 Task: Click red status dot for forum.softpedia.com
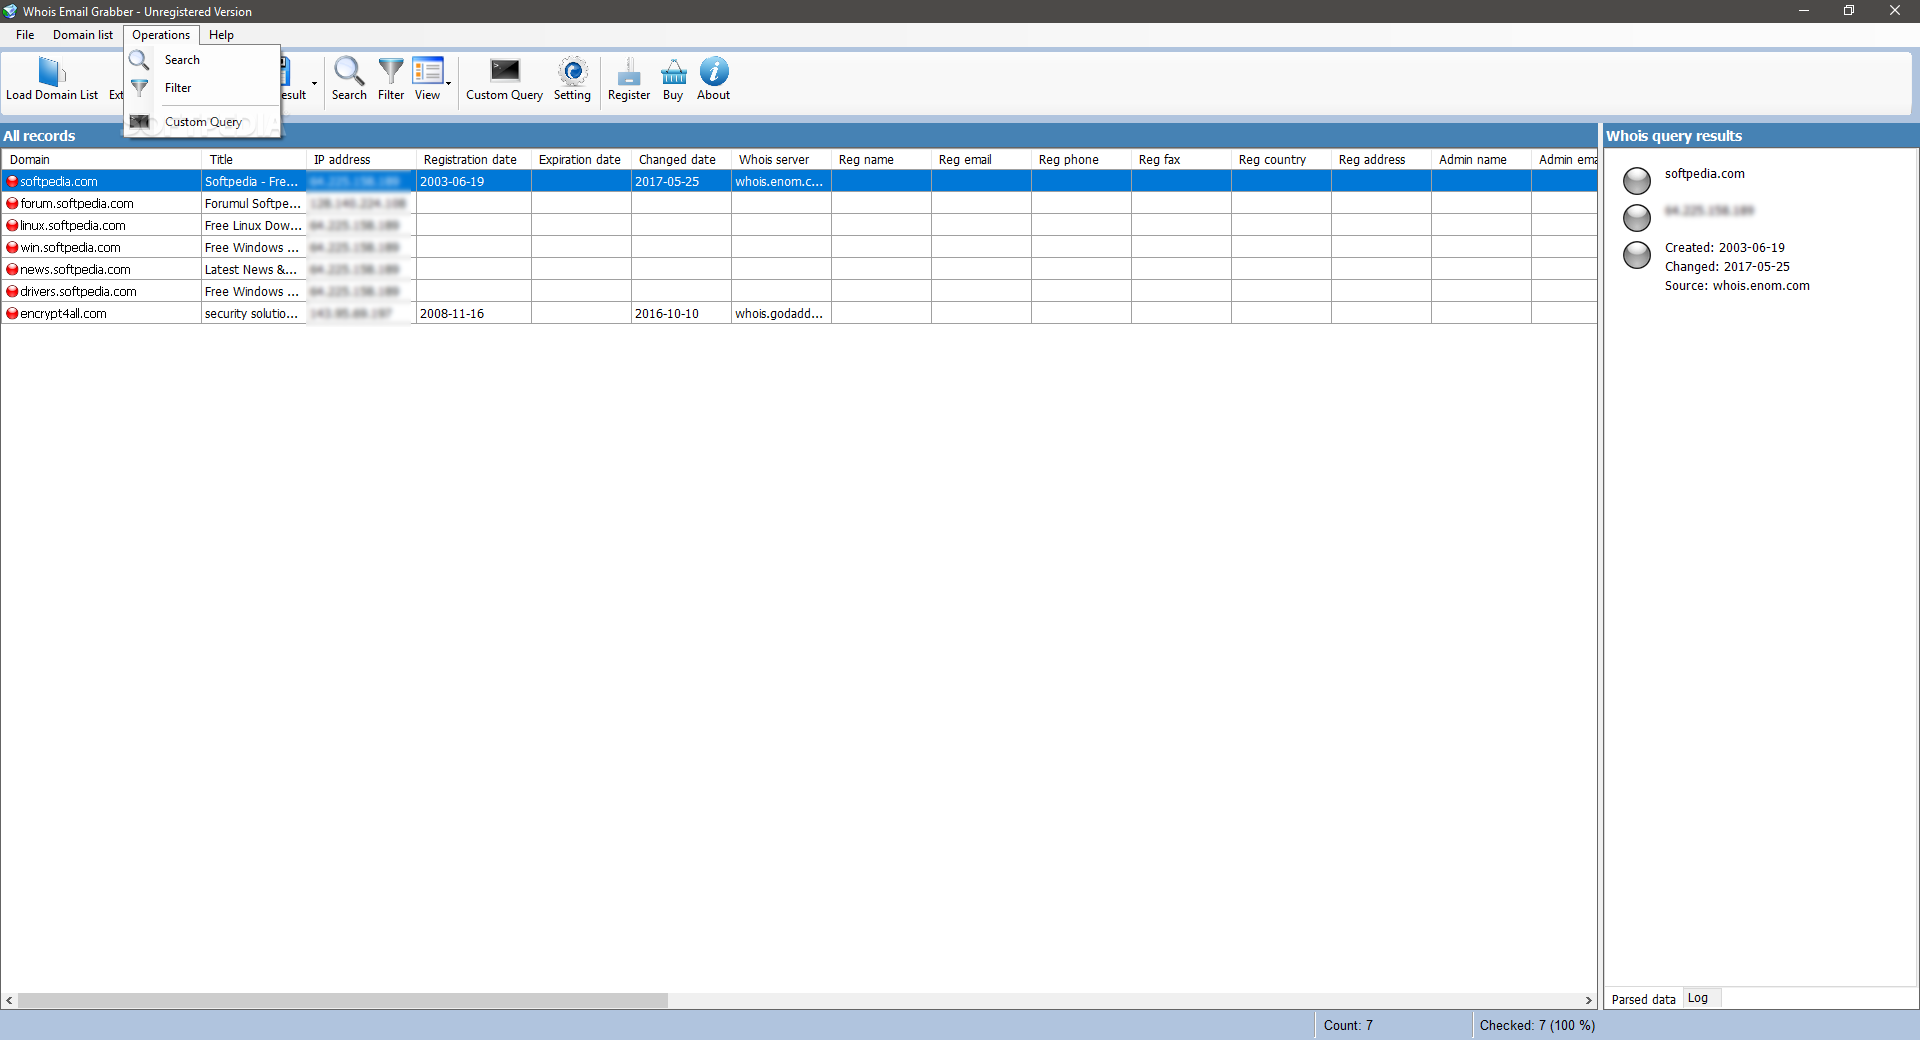(12, 204)
